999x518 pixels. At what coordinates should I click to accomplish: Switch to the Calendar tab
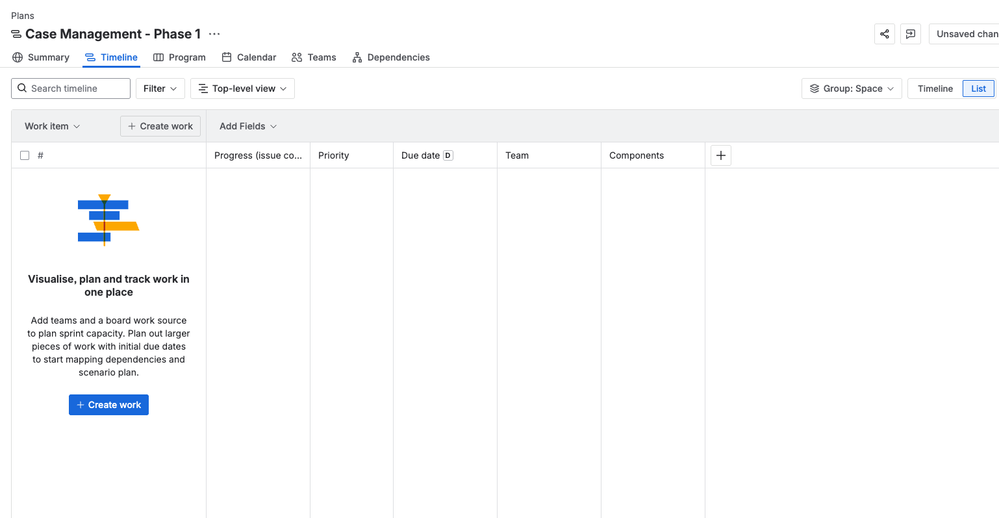point(249,57)
